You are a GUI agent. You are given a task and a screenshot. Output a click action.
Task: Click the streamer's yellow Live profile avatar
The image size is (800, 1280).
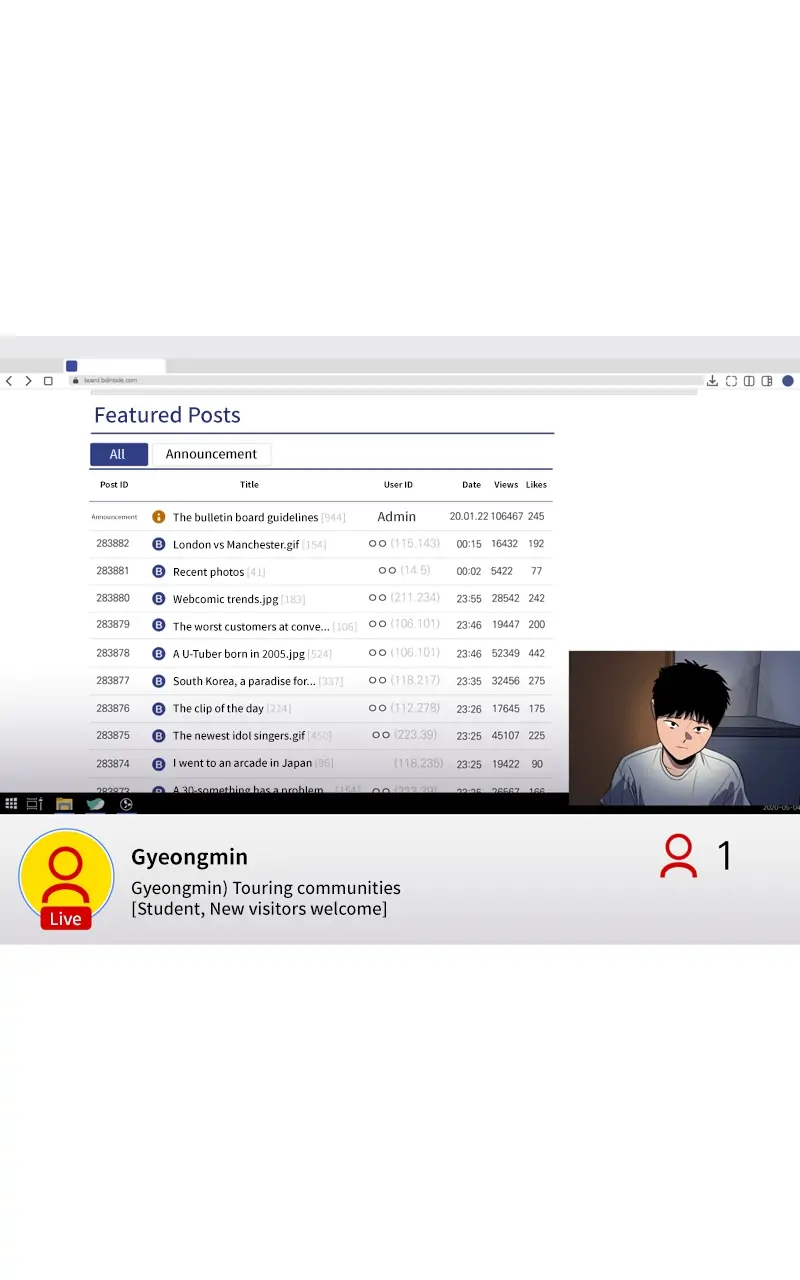66,877
